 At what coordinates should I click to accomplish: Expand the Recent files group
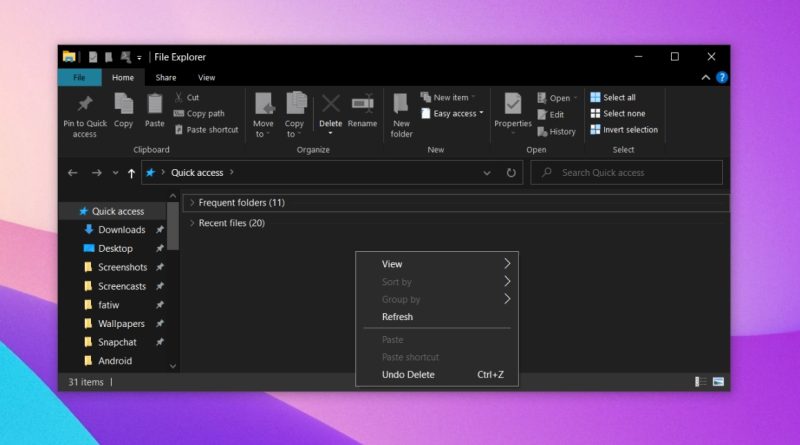pyautogui.click(x=192, y=223)
